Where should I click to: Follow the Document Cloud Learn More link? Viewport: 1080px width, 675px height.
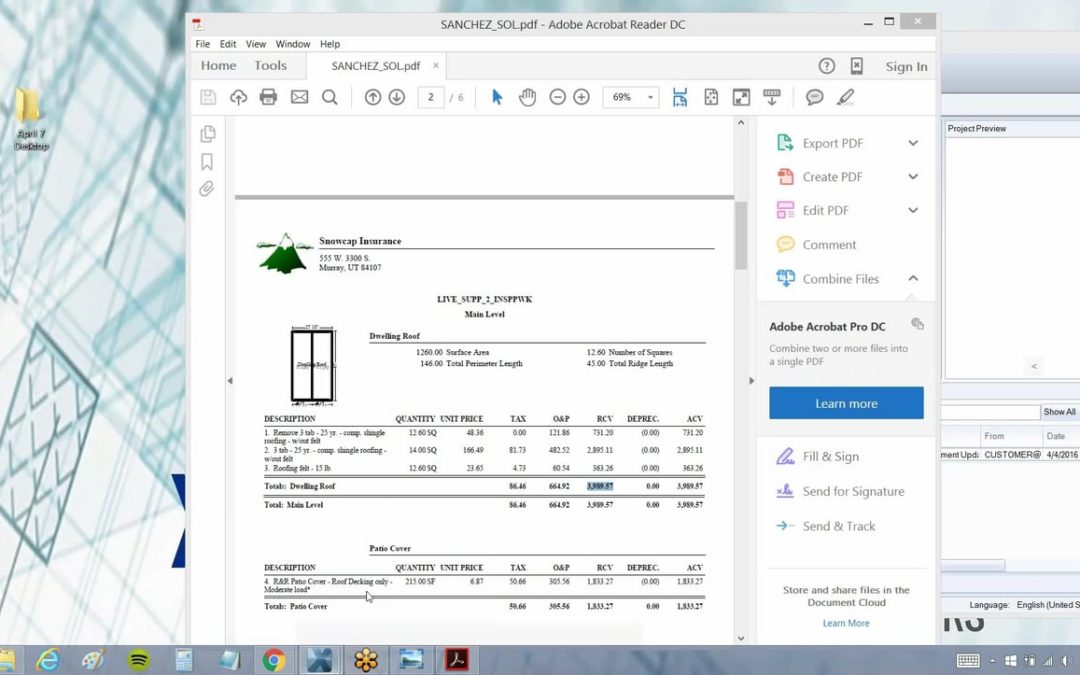point(846,623)
